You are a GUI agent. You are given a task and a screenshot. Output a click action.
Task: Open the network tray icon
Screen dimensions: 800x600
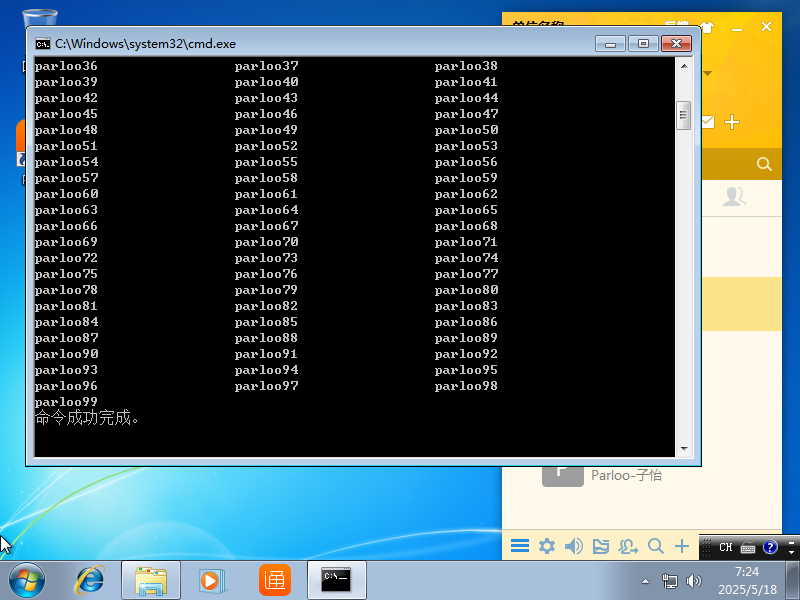coord(669,581)
